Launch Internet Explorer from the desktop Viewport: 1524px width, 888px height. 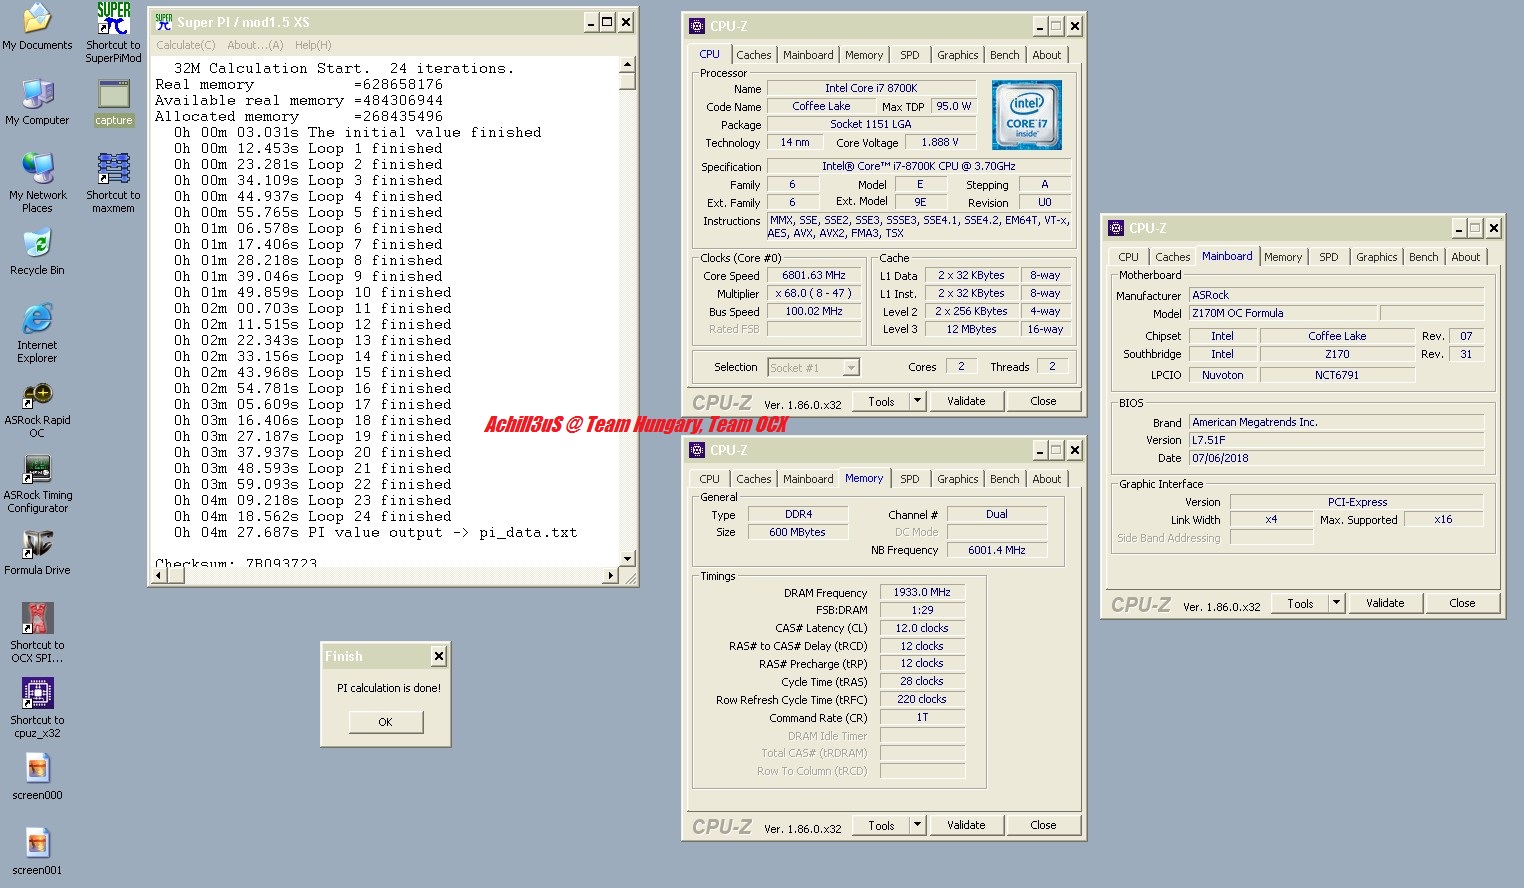(37, 333)
